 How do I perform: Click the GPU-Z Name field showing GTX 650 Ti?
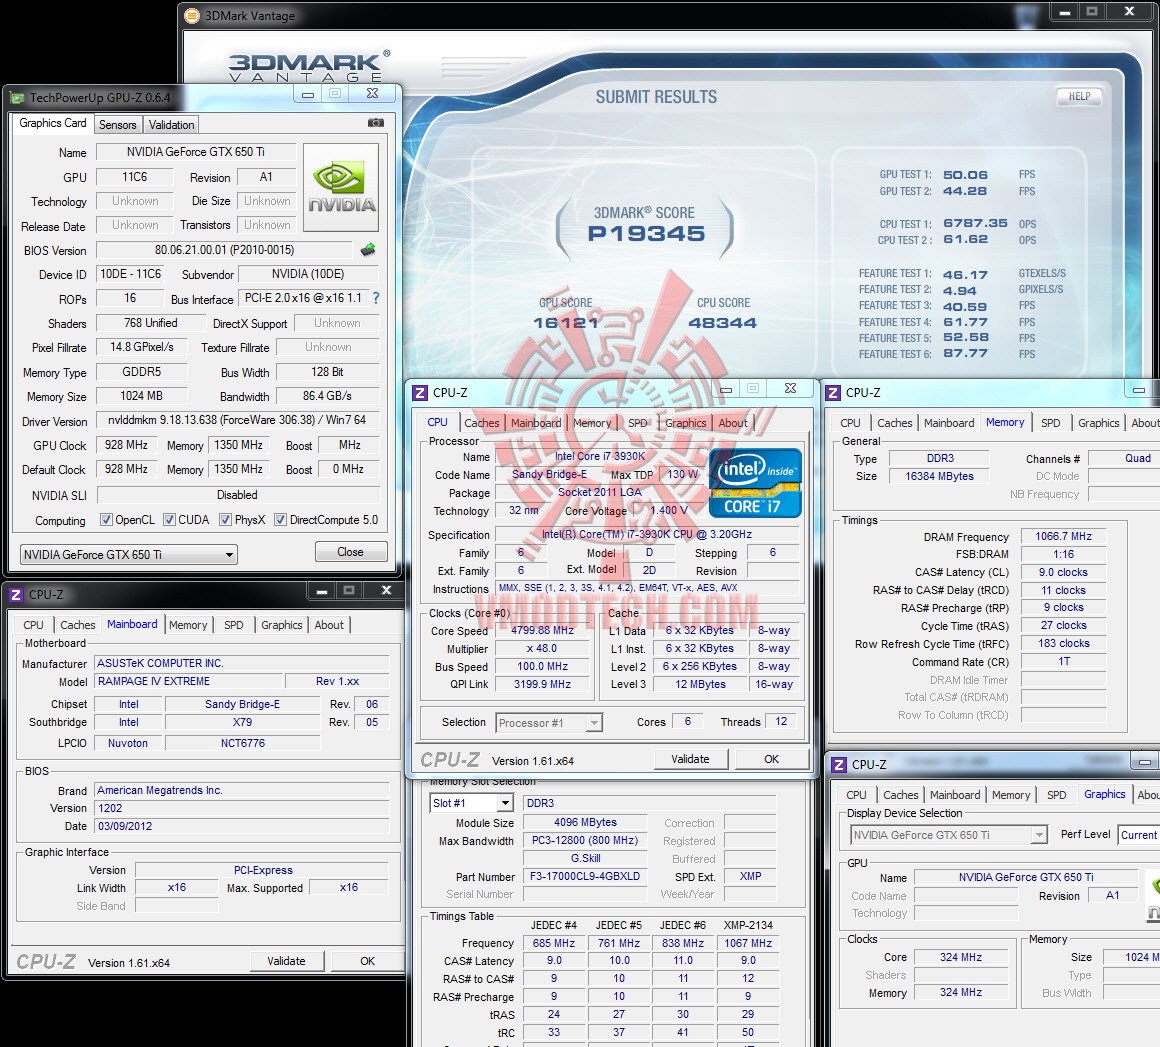pos(196,152)
